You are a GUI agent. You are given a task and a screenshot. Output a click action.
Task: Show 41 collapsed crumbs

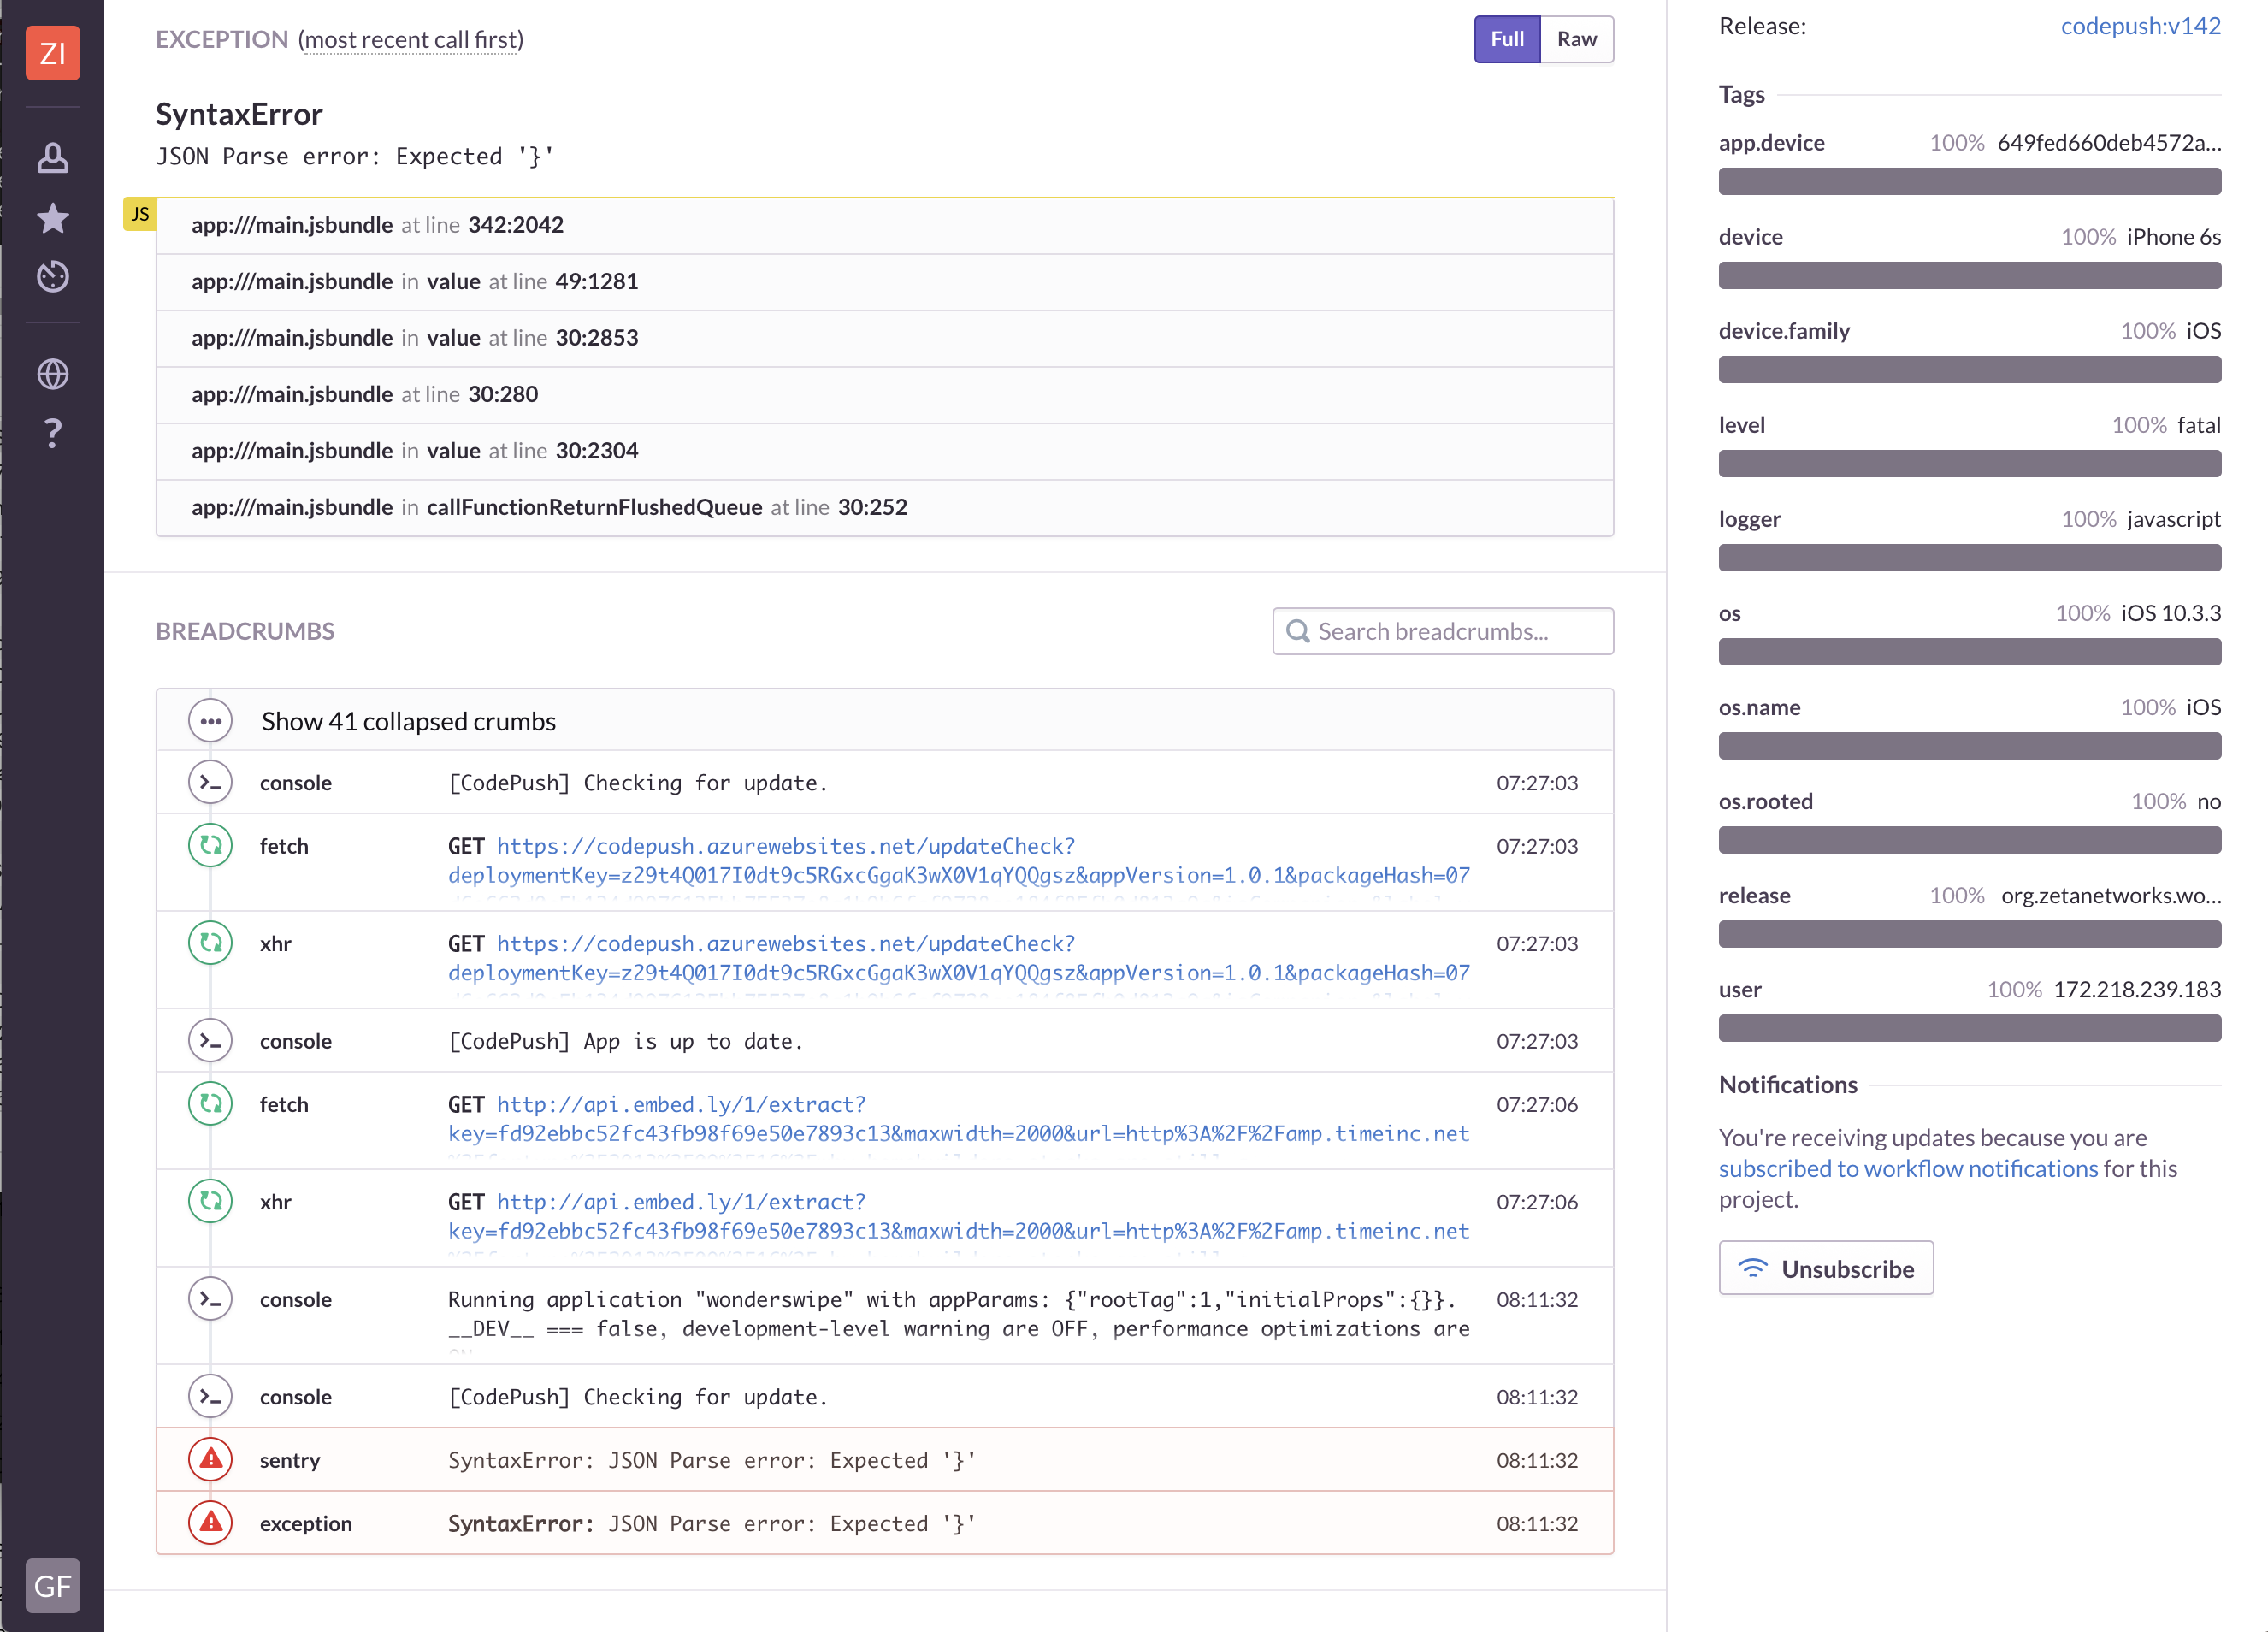tap(408, 721)
